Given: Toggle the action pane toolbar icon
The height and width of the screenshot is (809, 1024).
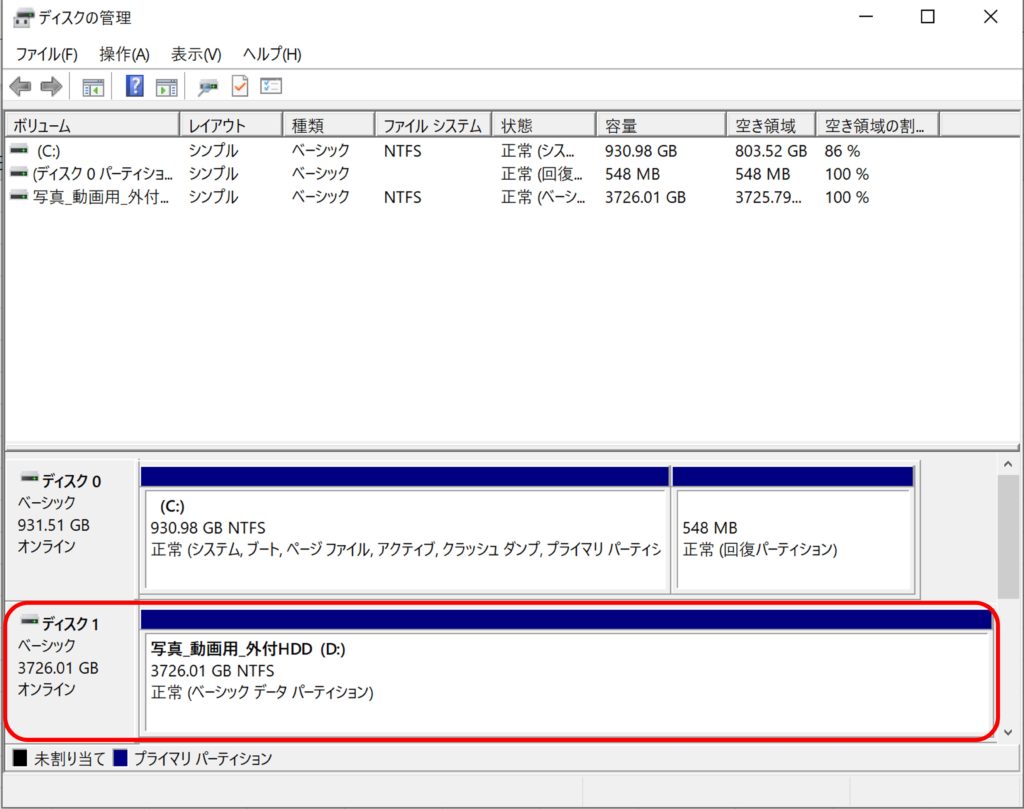Looking at the screenshot, I should pyautogui.click(x=166, y=87).
